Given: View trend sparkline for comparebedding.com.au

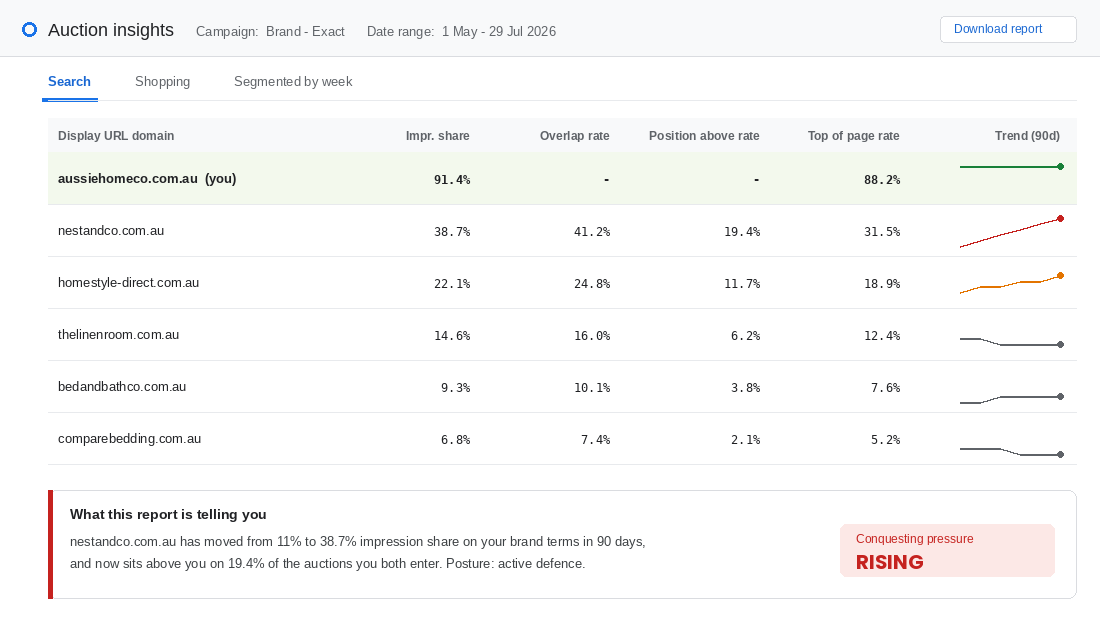Looking at the screenshot, I should 1012,452.
